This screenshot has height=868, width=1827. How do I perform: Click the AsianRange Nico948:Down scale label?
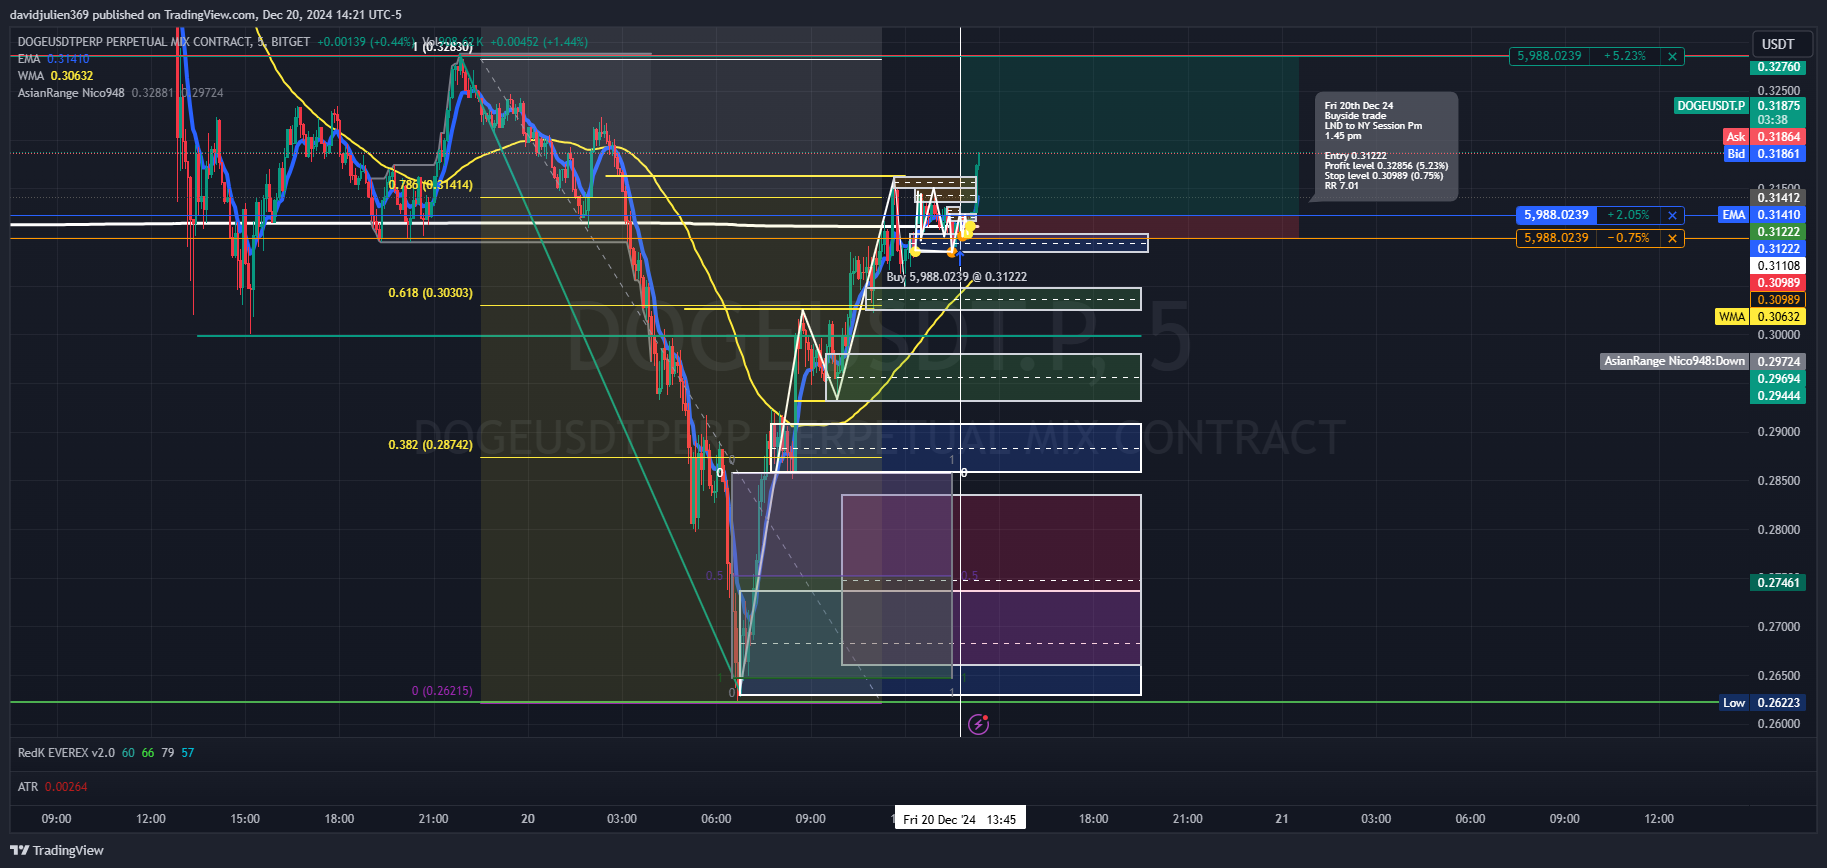pos(1674,362)
